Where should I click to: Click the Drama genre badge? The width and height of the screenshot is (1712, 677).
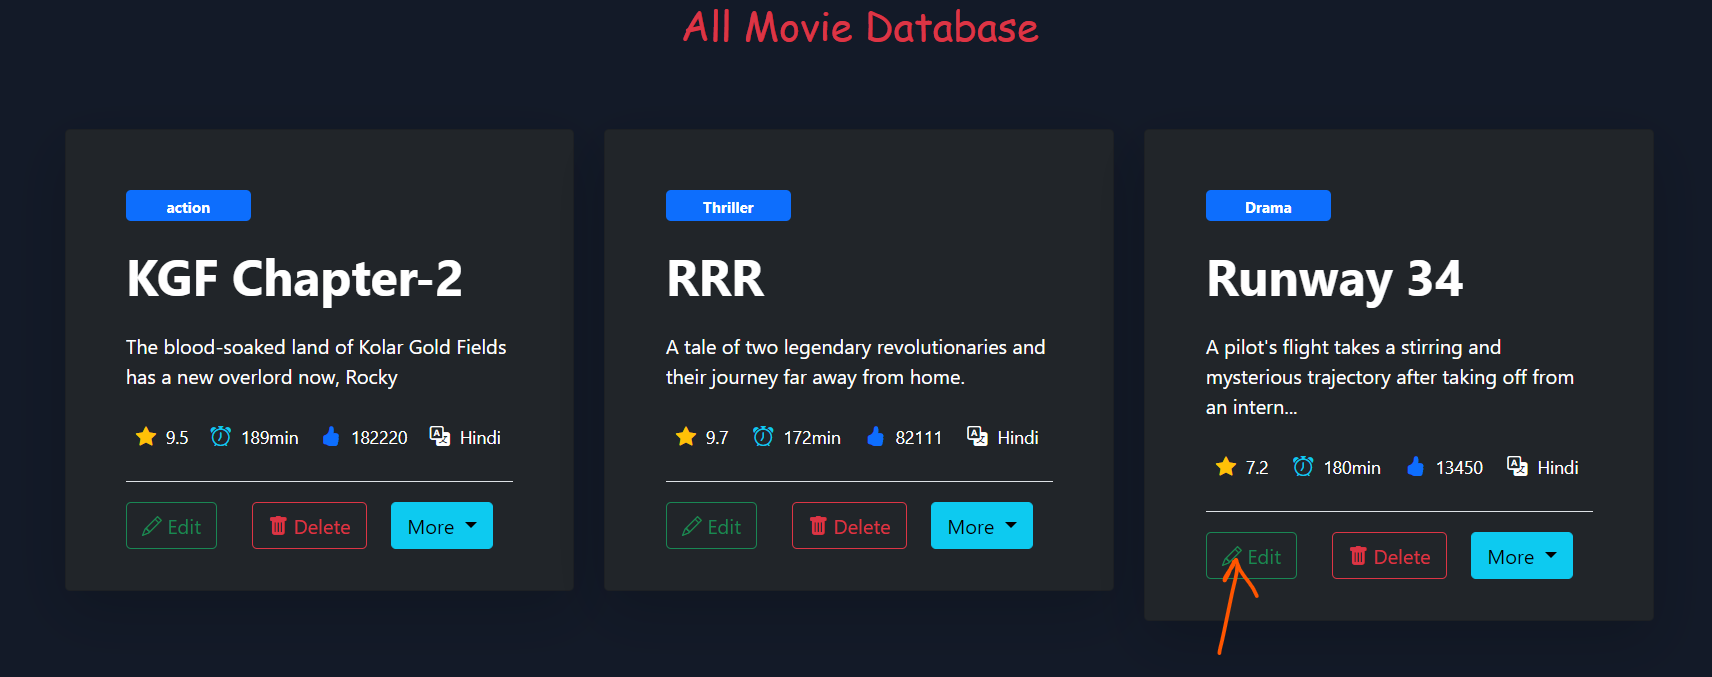click(x=1268, y=206)
